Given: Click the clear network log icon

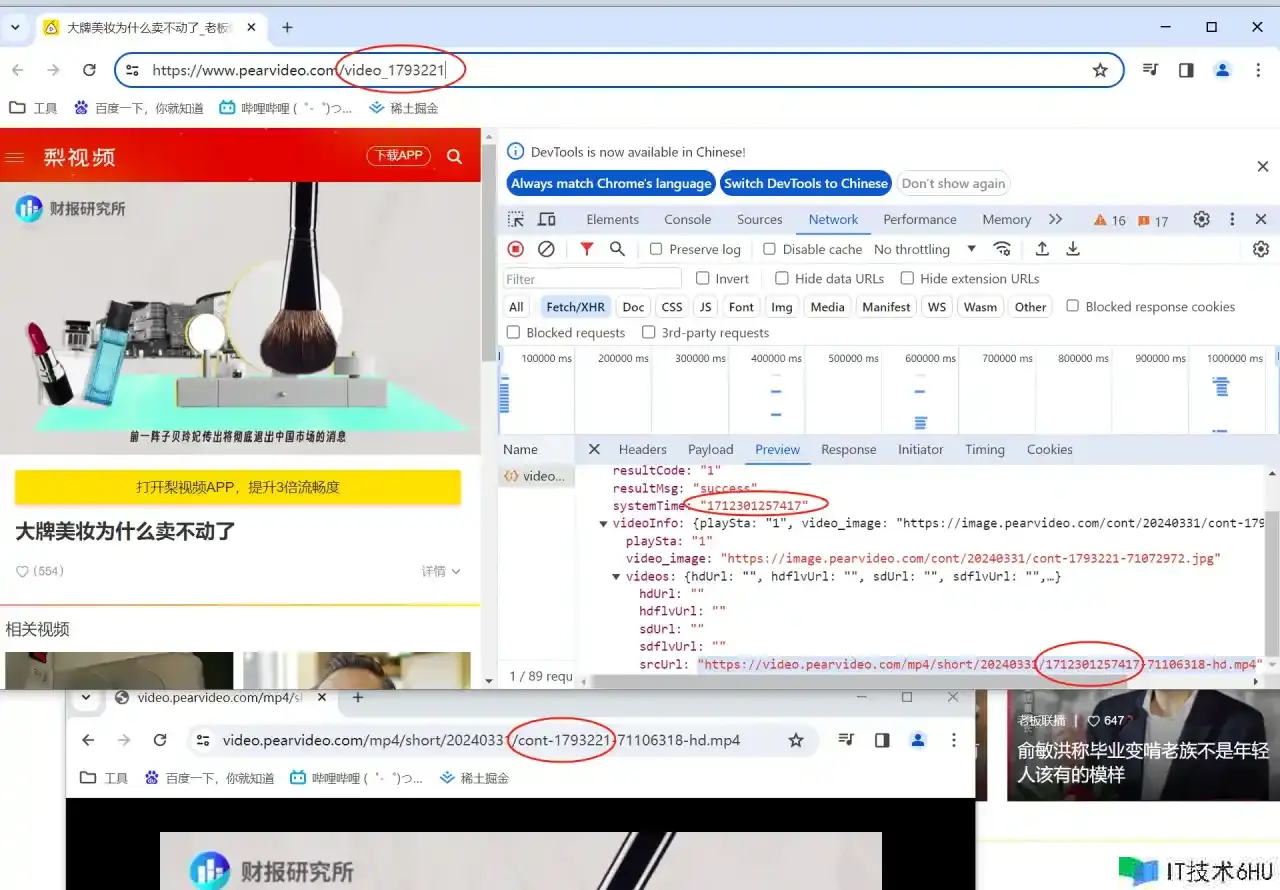Looking at the screenshot, I should (546, 249).
